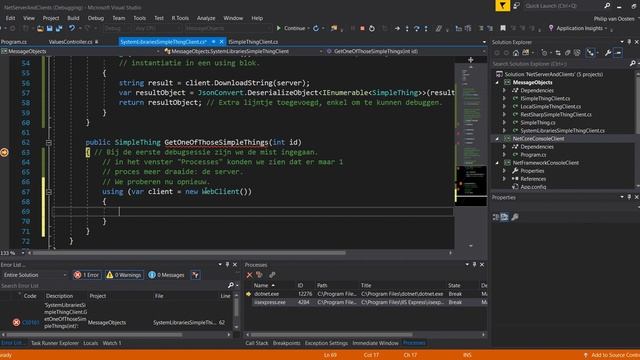Pin the Processes panel

click(x=474, y=264)
